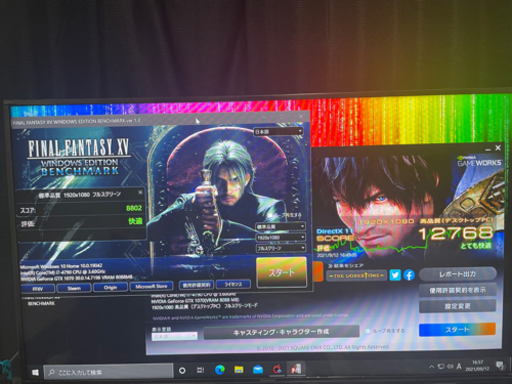Open 設定変更 settings button

tap(457, 306)
